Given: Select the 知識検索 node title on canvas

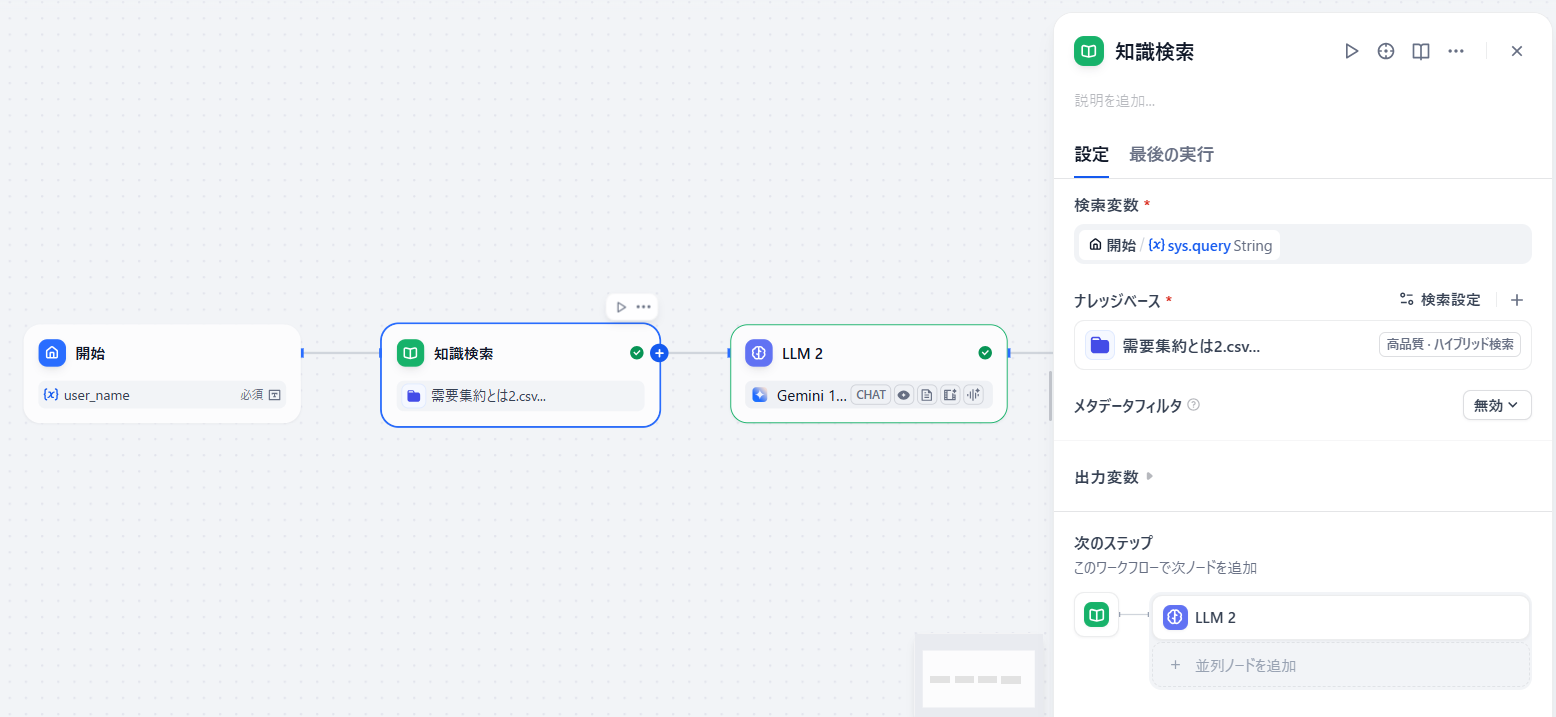Looking at the screenshot, I should (x=463, y=353).
